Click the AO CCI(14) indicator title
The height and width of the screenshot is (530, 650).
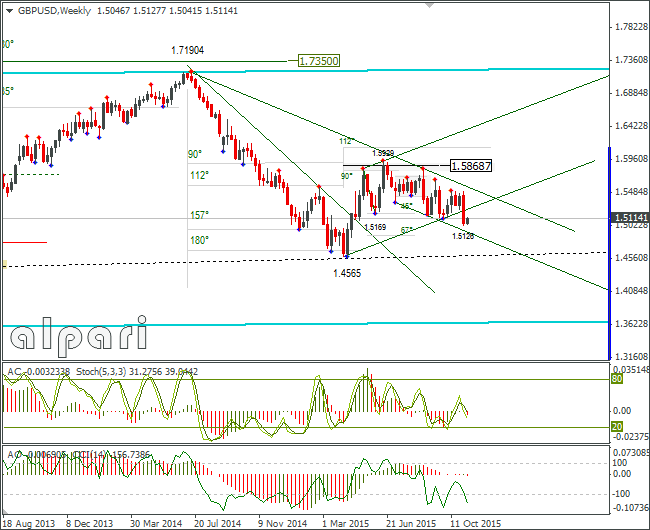coord(79,455)
